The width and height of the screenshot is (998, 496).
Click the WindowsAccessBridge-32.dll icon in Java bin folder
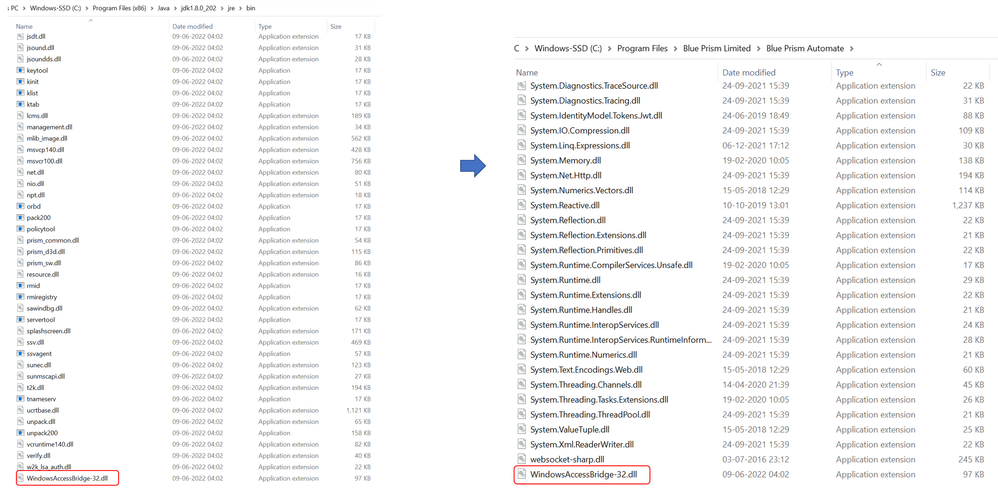(20, 478)
